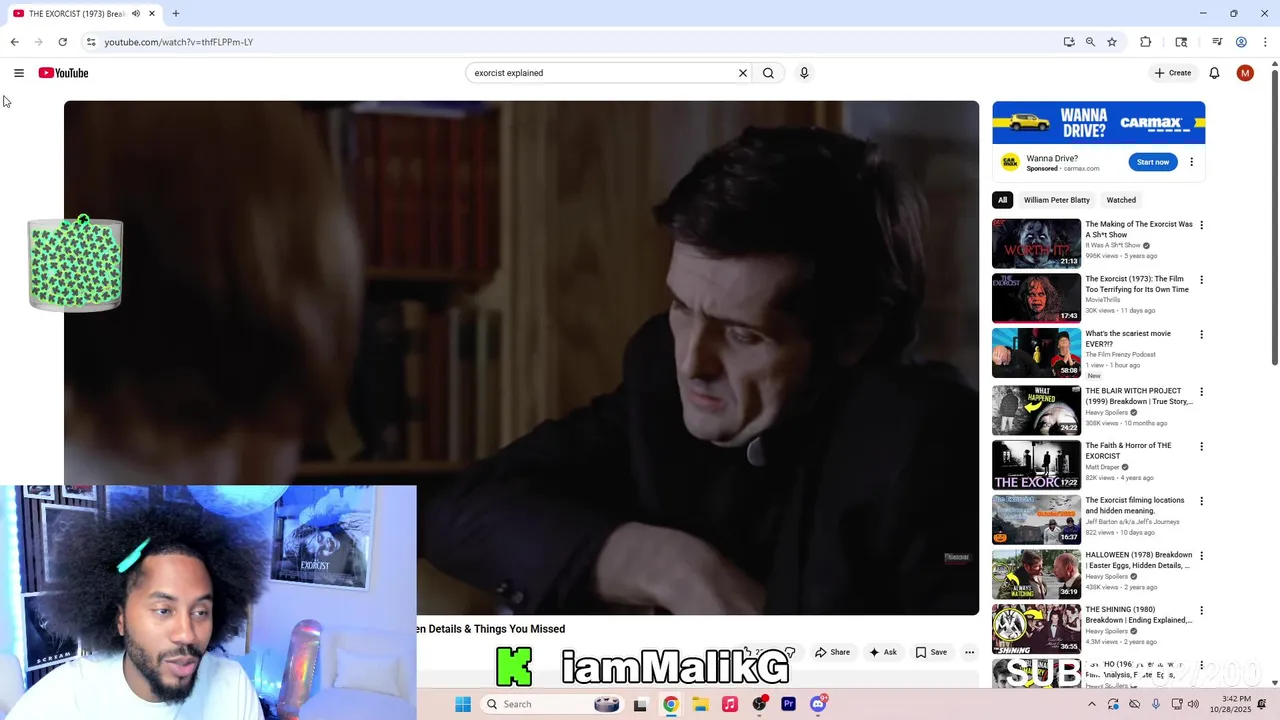Open options for Faith & Horror video
Viewport: 1280px width, 720px height.
click(x=1201, y=447)
